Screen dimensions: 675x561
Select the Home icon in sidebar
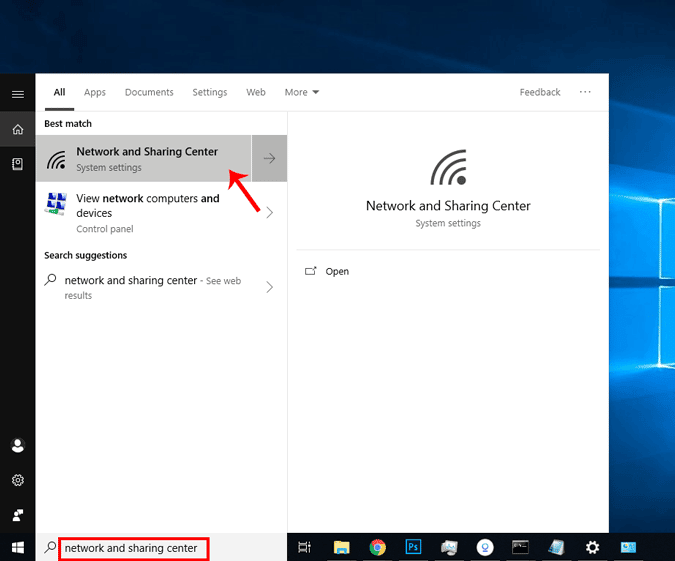tap(18, 129)
